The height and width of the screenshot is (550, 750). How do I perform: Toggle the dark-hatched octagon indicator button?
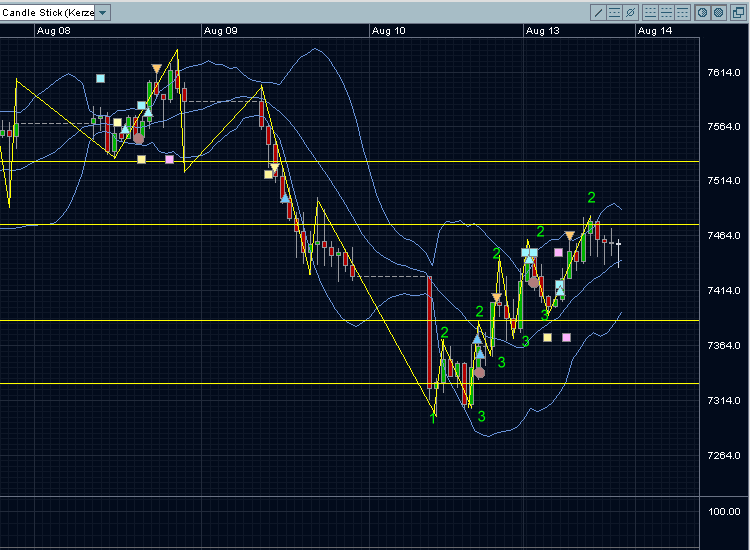719,13
